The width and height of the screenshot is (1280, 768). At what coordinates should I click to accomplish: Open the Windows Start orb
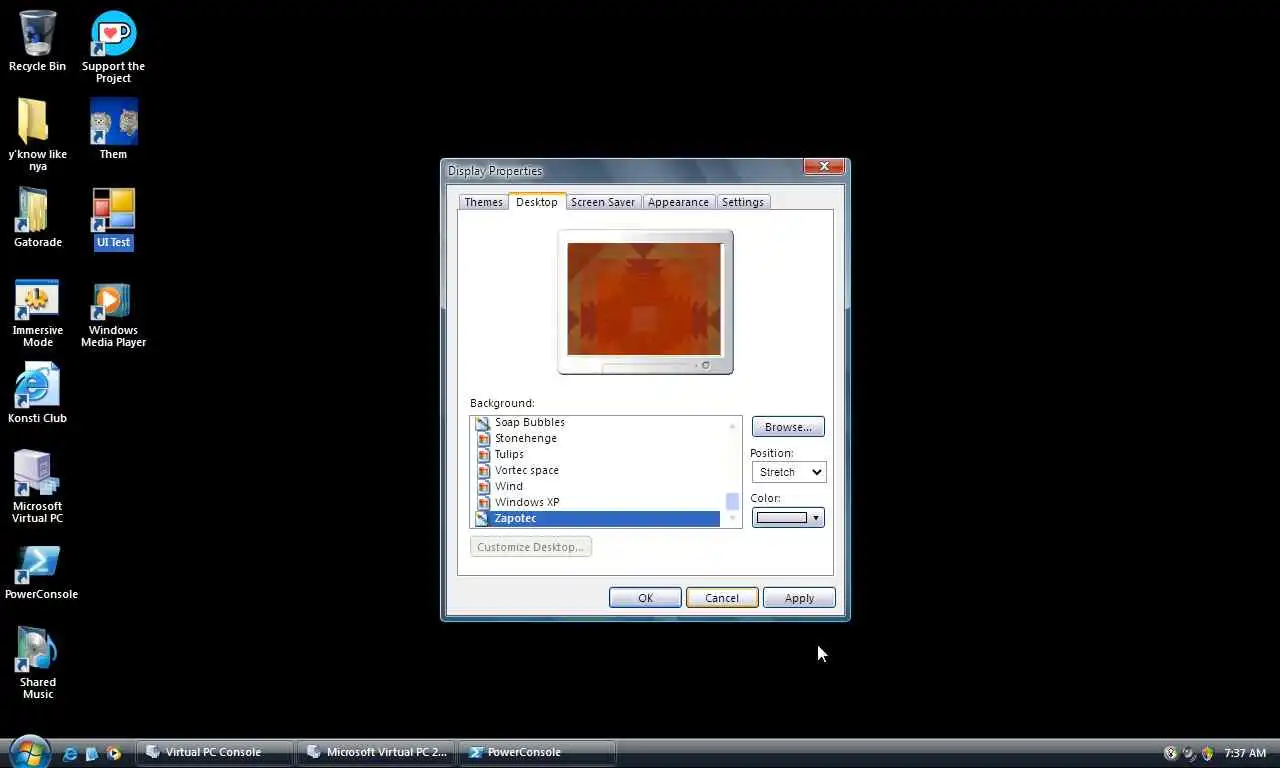click(x=29, y=752)
